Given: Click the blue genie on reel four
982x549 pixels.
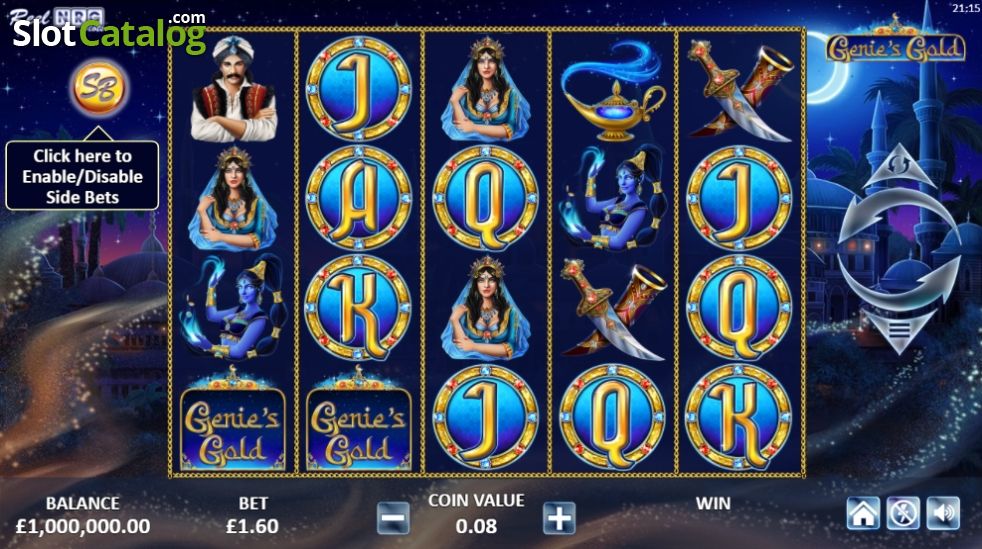Looking at the screenshot, I should point(612,197).
